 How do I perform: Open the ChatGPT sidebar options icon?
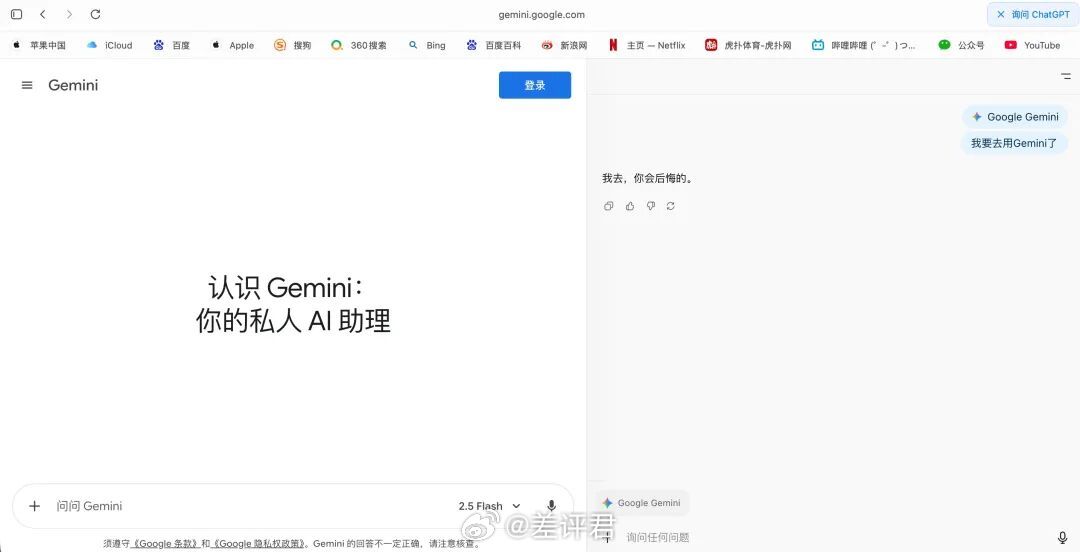point(1066,76)
